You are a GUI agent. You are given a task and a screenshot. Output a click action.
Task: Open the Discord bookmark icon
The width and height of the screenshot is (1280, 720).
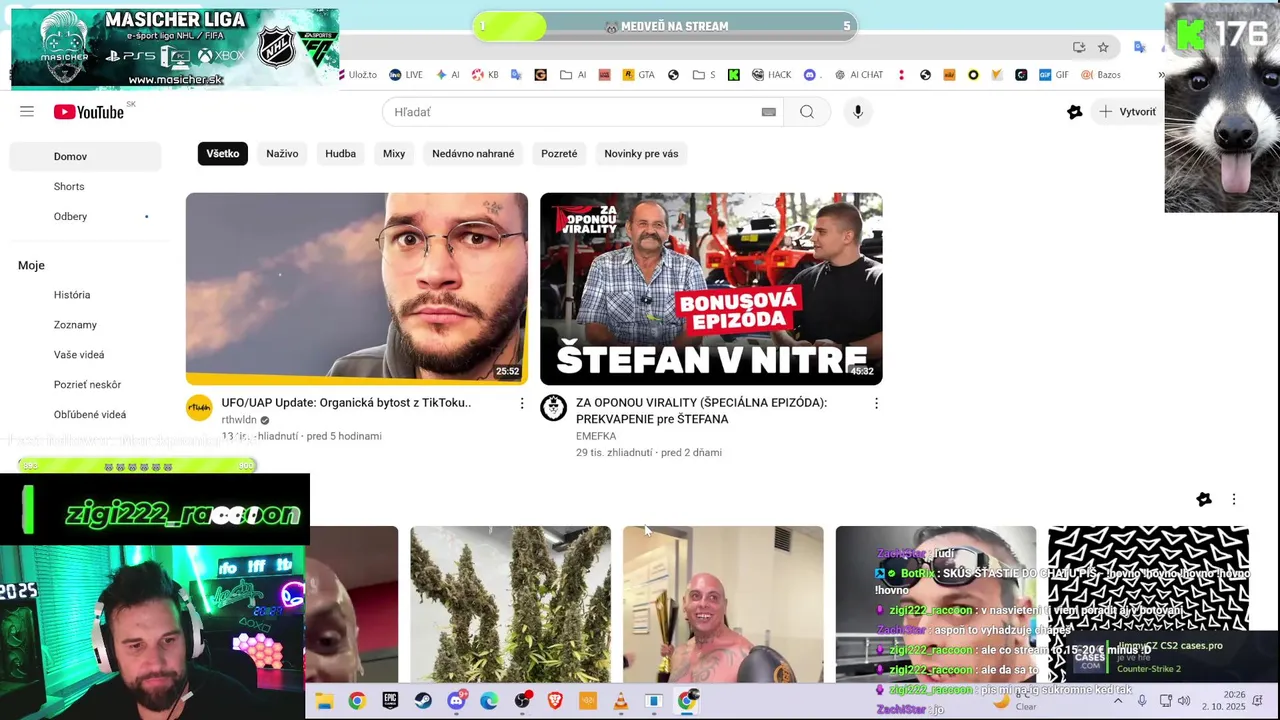[x=810, y=75]
